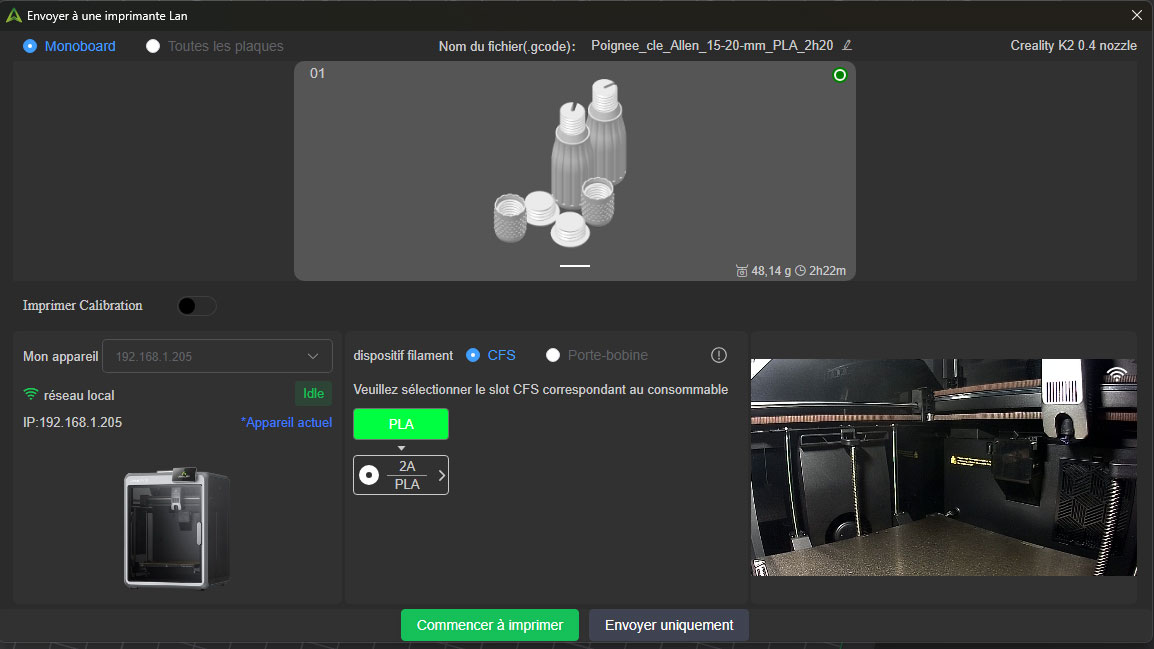
Task: Open the Mon appareil device dropdown
Action: pyautogui.click(x=217, y=356)
